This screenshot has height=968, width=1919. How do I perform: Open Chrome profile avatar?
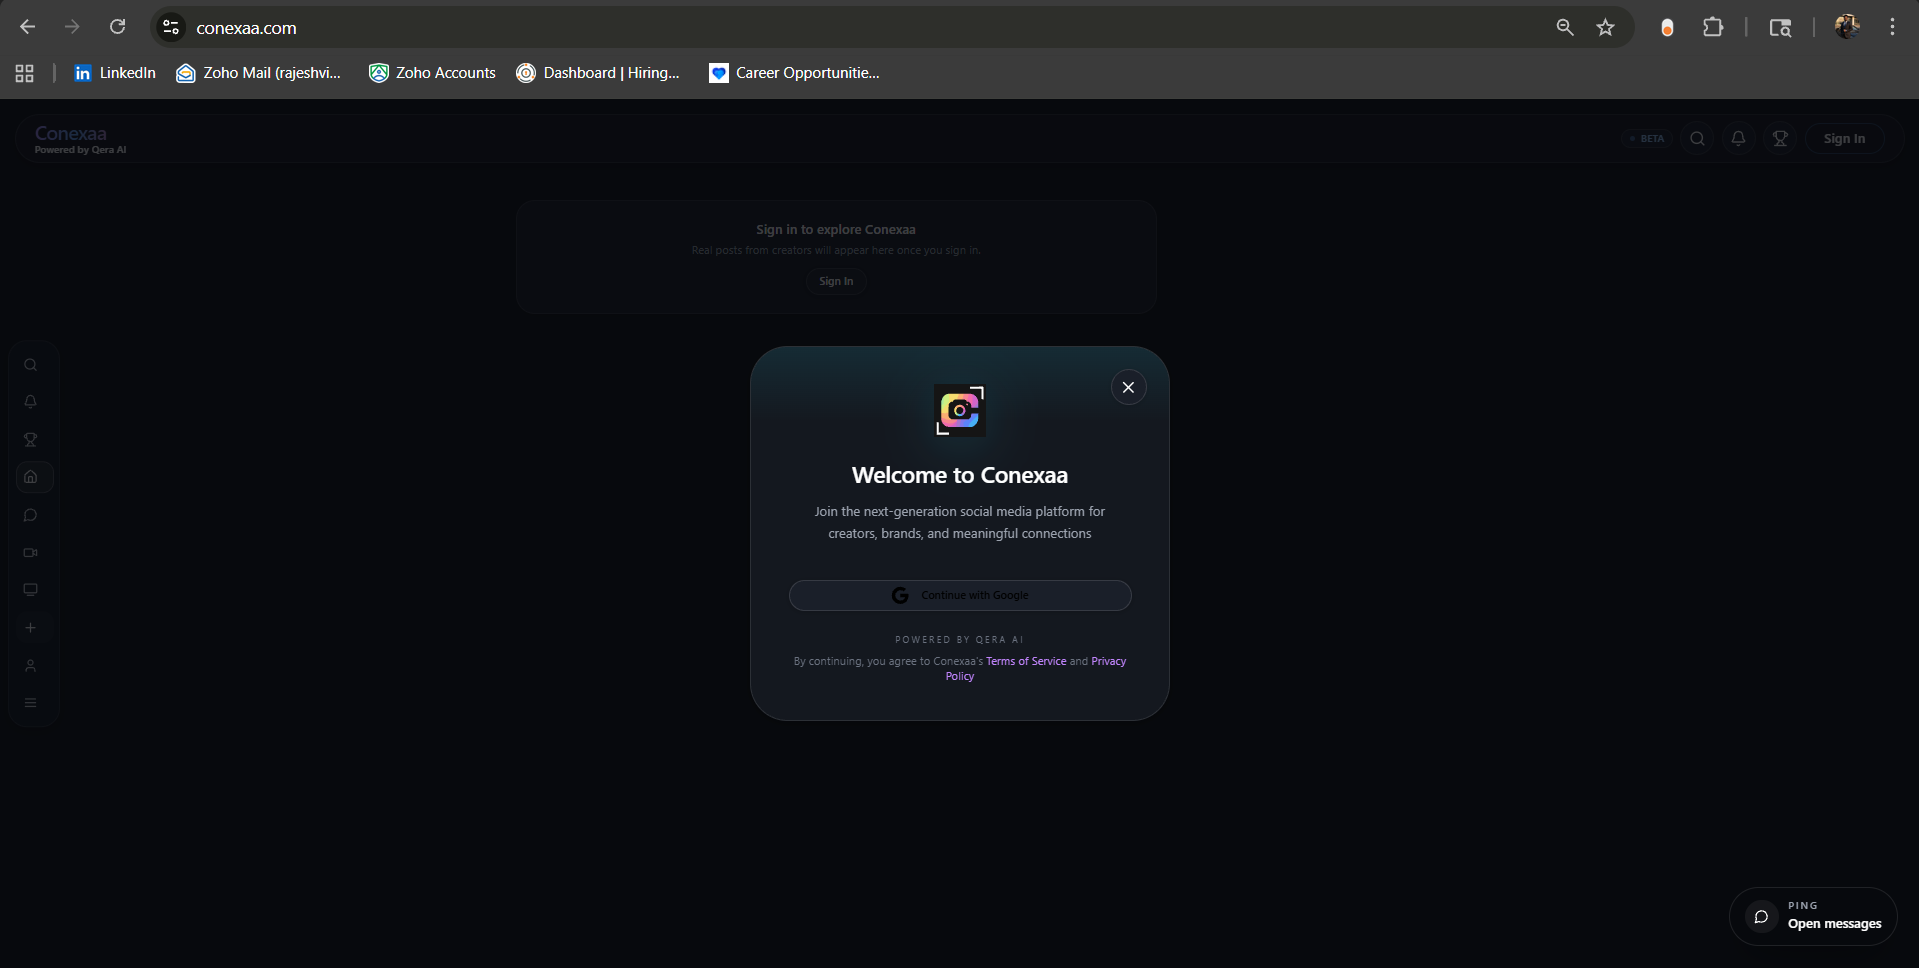click(1847, 27)
